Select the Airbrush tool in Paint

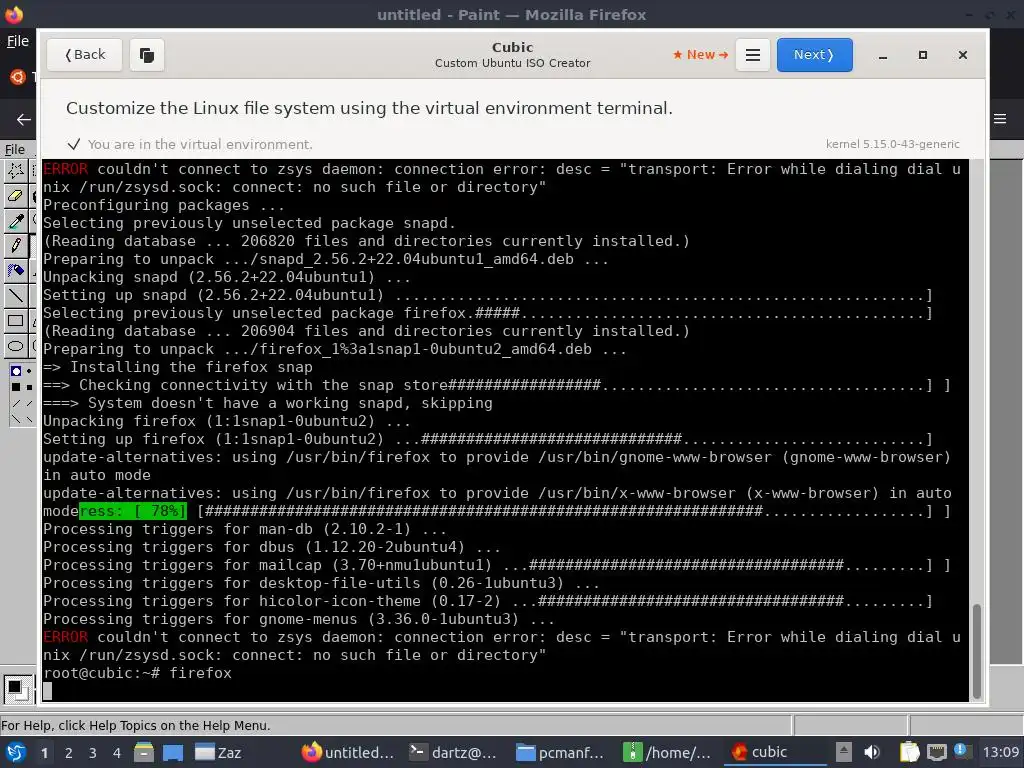pos(15,270)
